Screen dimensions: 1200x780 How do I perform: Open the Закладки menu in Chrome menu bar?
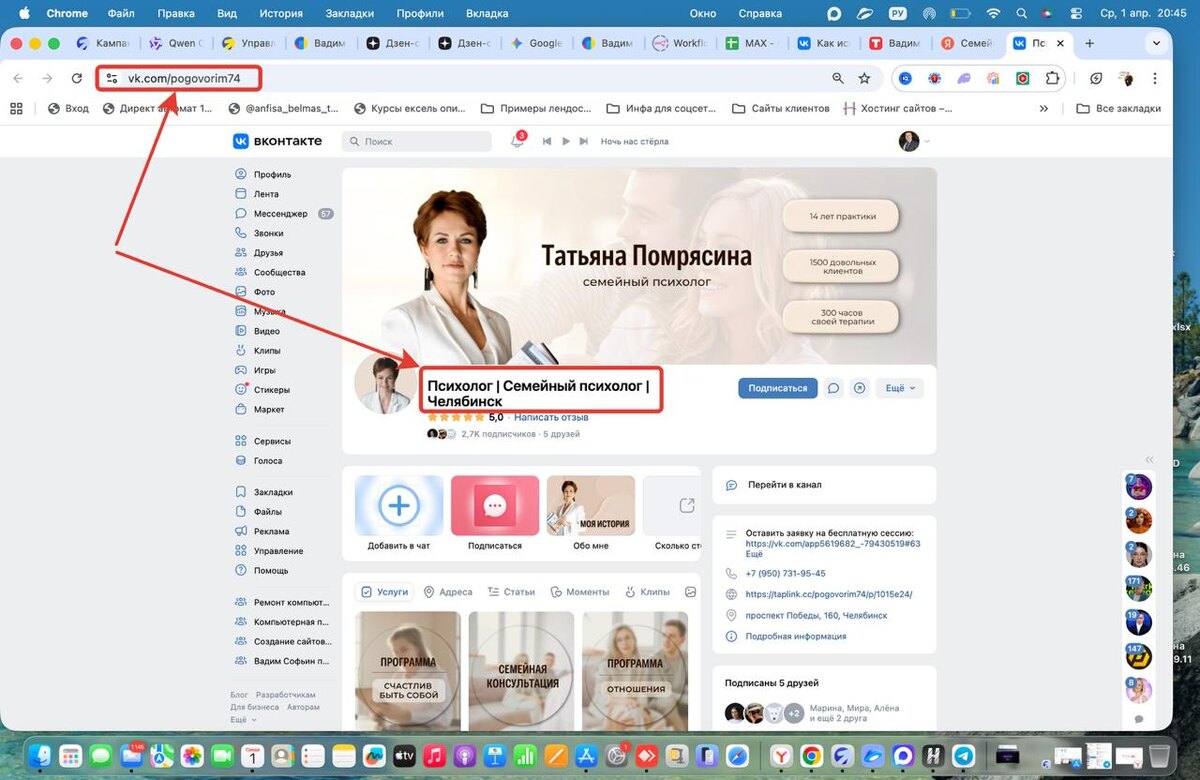point(349,13)
